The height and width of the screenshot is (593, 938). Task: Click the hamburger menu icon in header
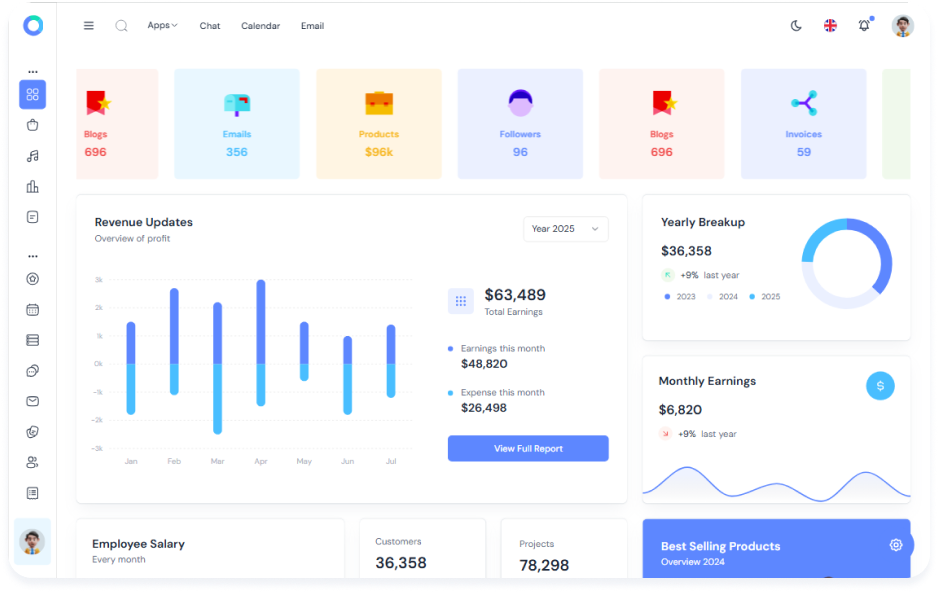[x=89, y=26]
